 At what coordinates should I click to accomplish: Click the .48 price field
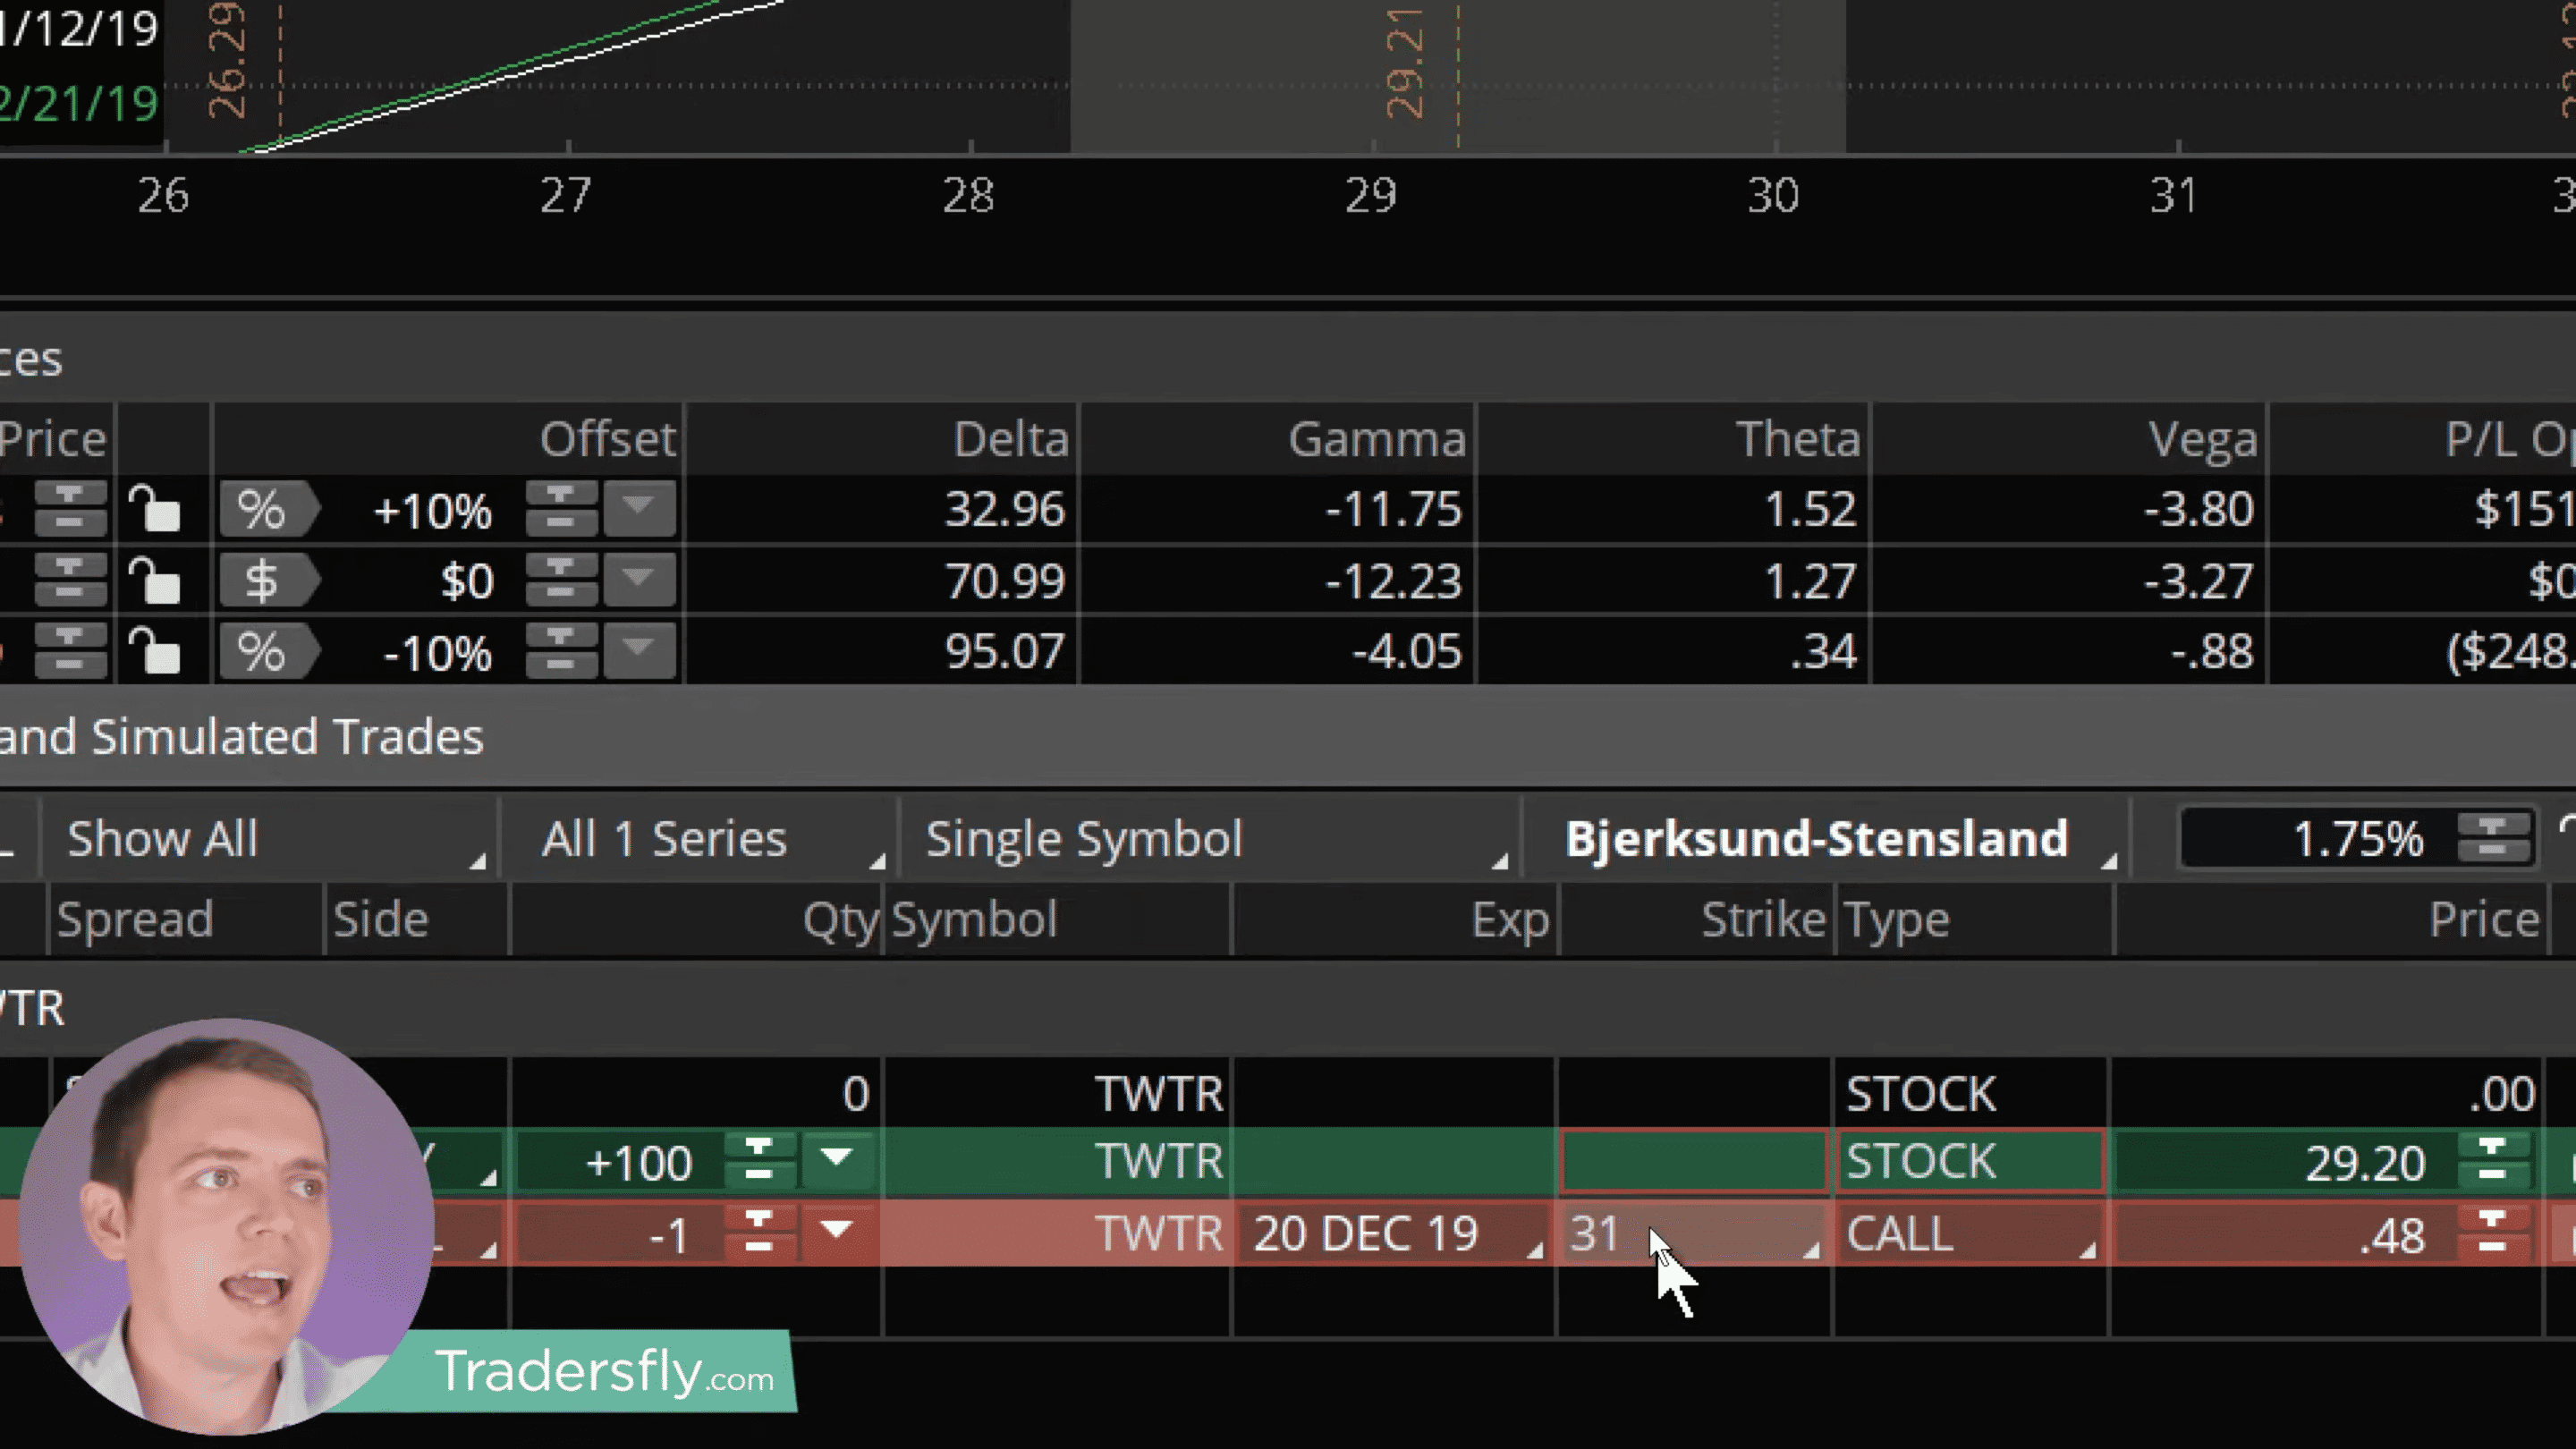click(x=2285, y=1233)
